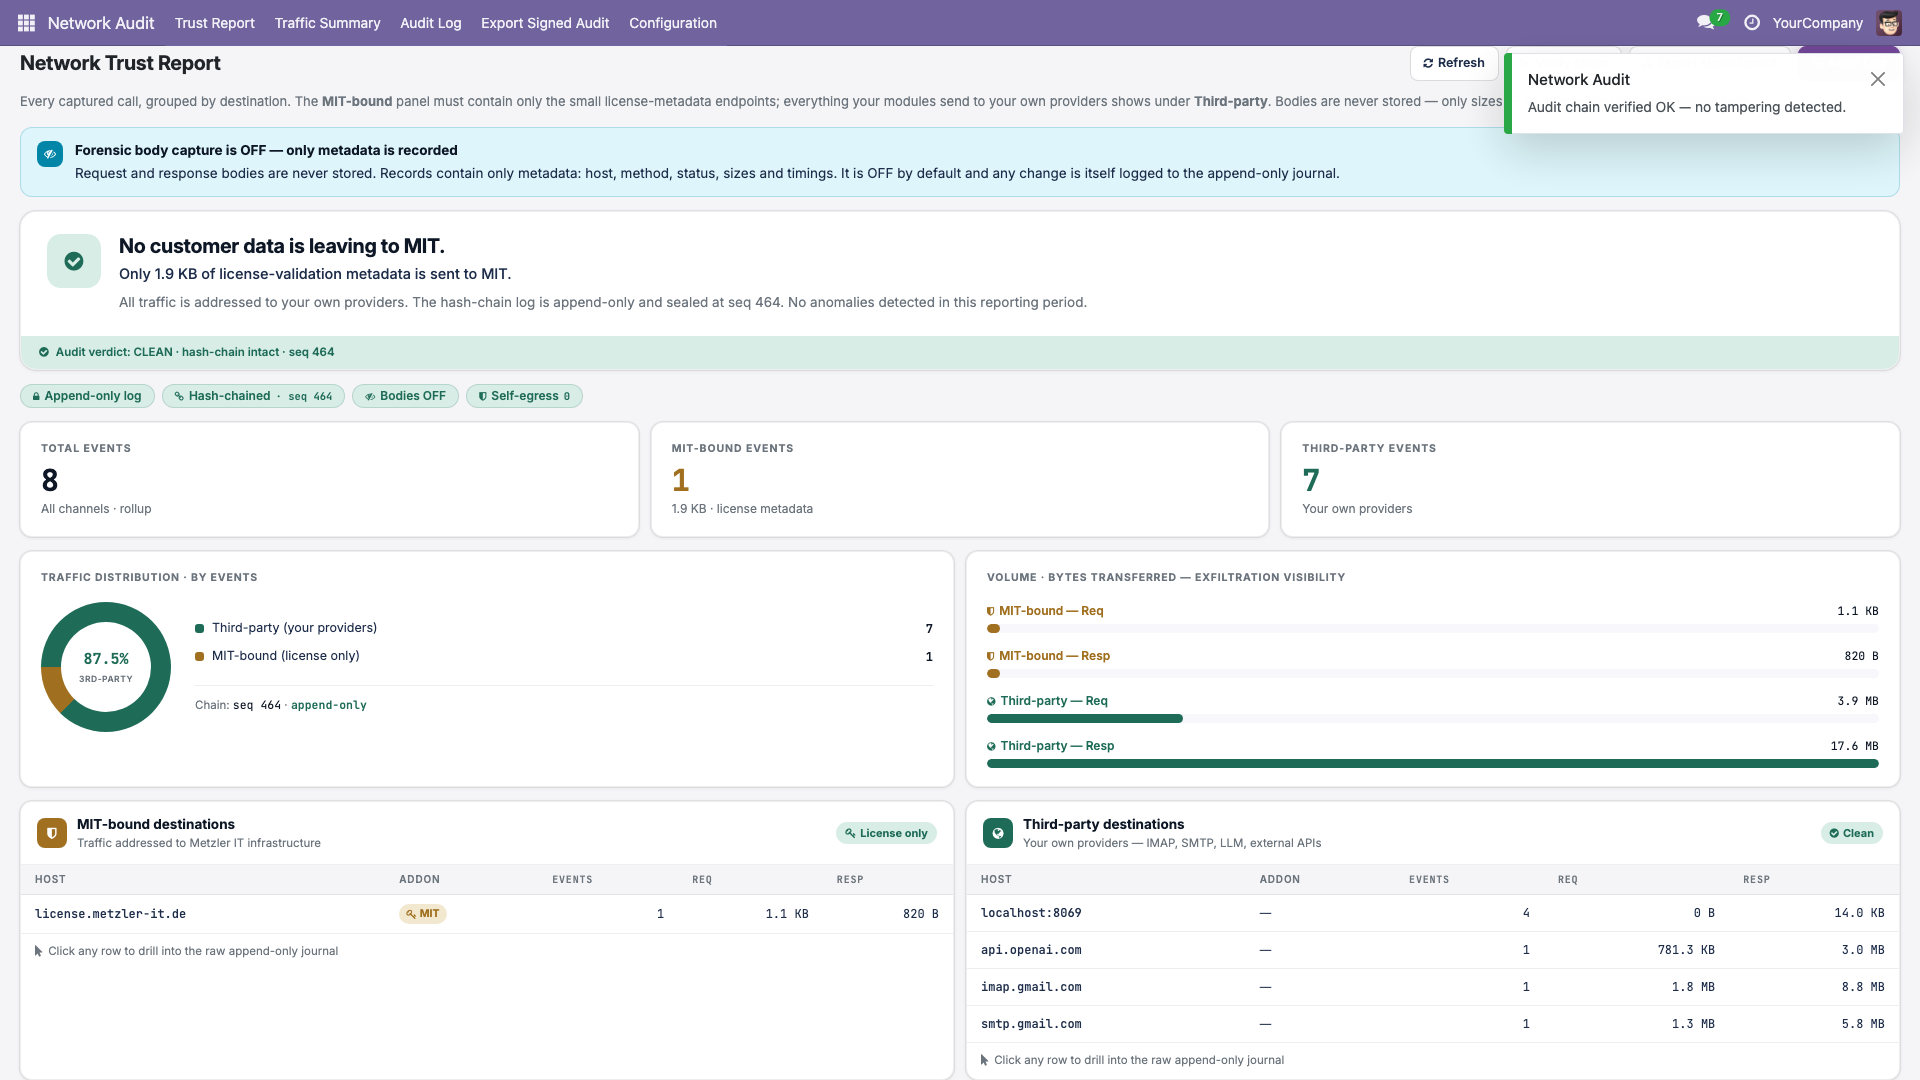Open the MIT-bound Events card
This screenshot has width=1920, height=1080.
point(960,479)
